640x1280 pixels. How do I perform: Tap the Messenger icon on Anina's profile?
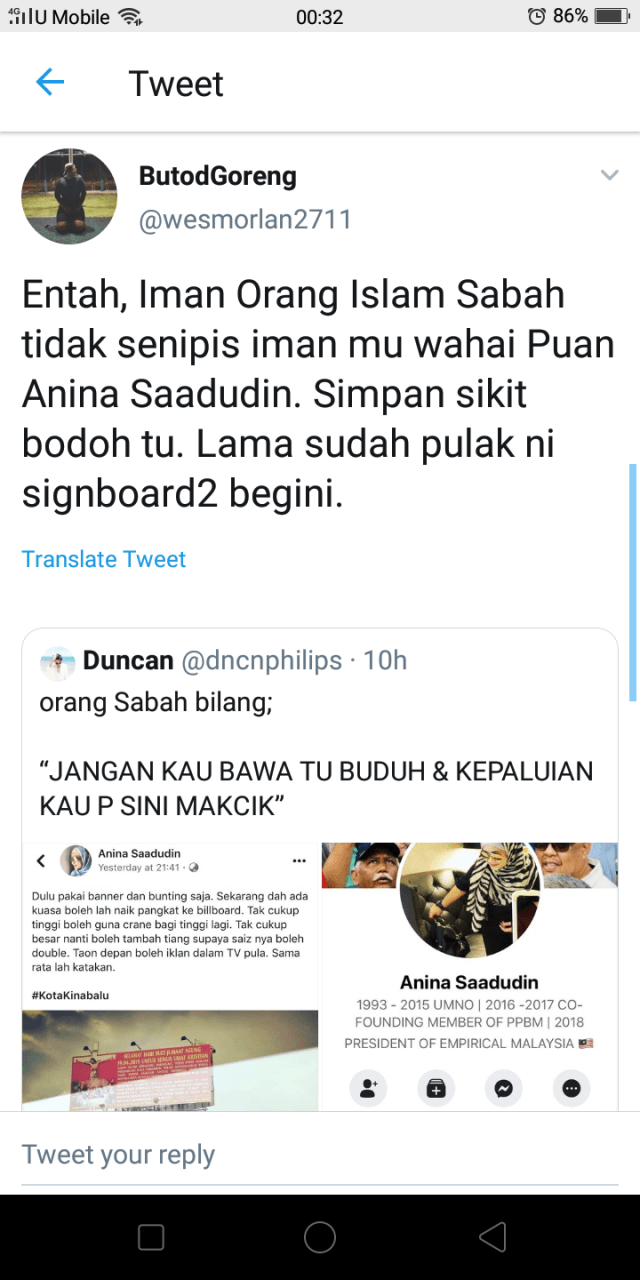tap(504, 1088)
